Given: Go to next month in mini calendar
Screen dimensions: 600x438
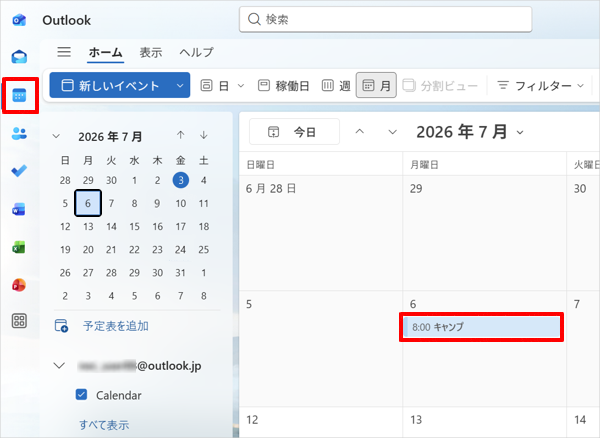Looking at the screenshot, I should click(x=204, y=135).
